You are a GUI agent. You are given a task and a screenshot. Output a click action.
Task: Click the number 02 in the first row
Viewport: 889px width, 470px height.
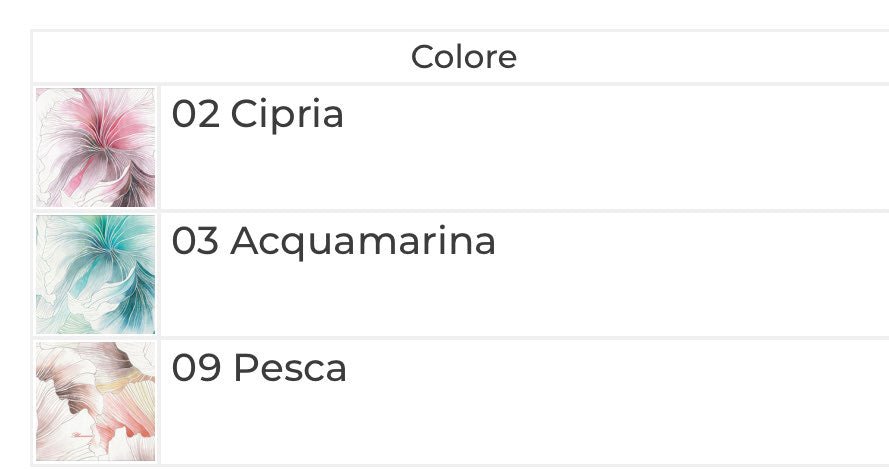coord(196,114)
